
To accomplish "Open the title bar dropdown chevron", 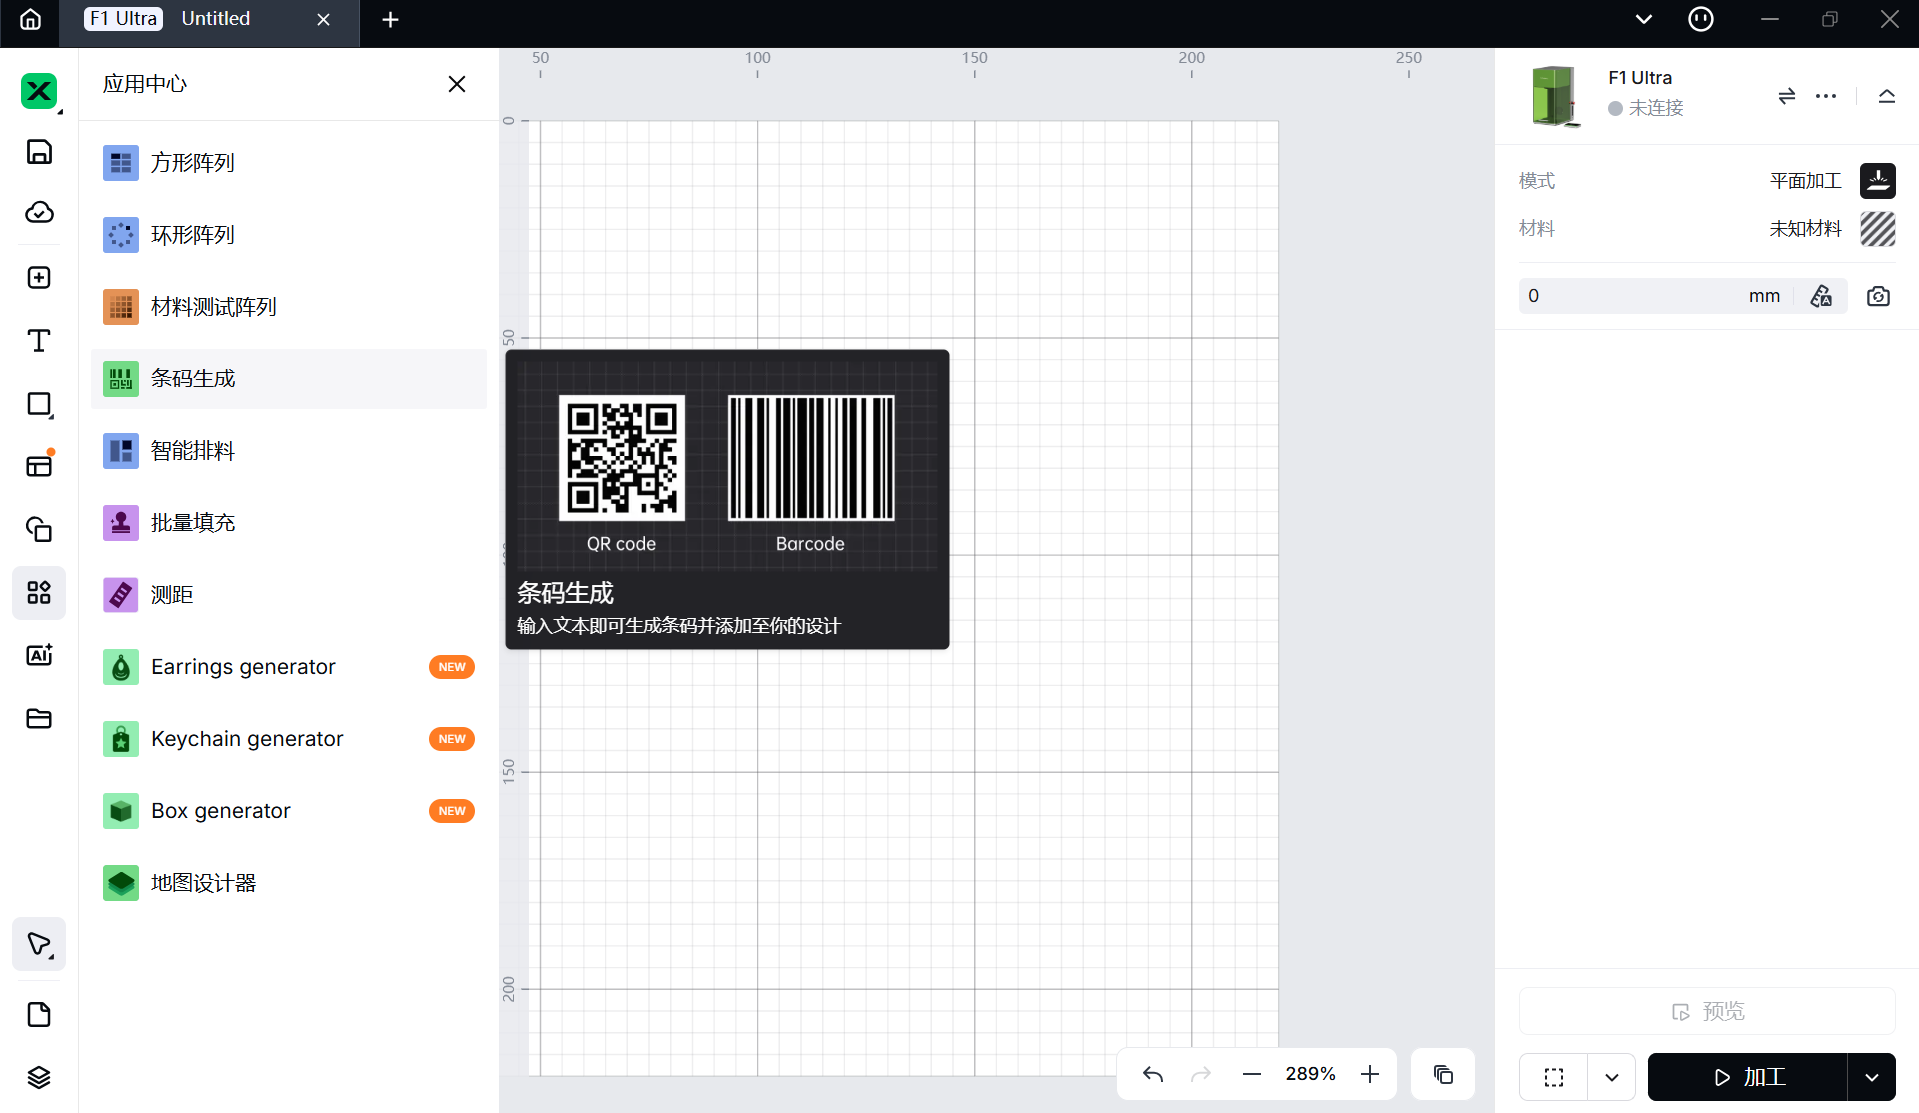I will coord(1643,19).
